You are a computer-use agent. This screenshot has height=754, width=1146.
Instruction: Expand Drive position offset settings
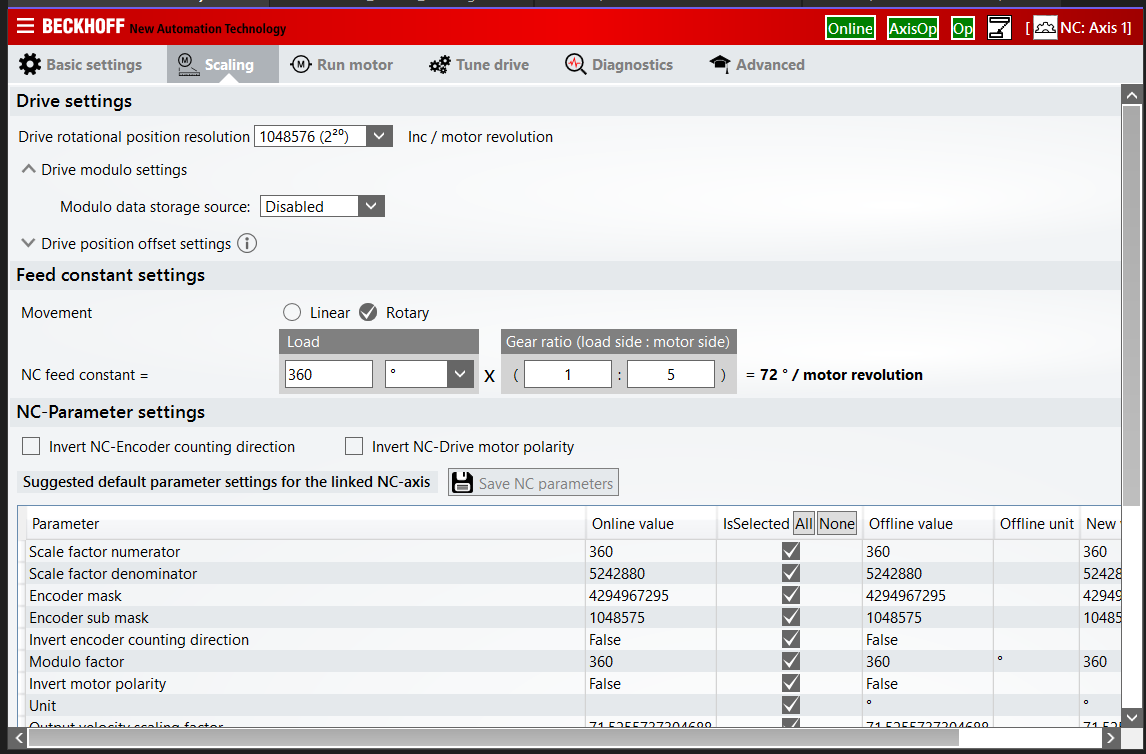pos(29,243)
